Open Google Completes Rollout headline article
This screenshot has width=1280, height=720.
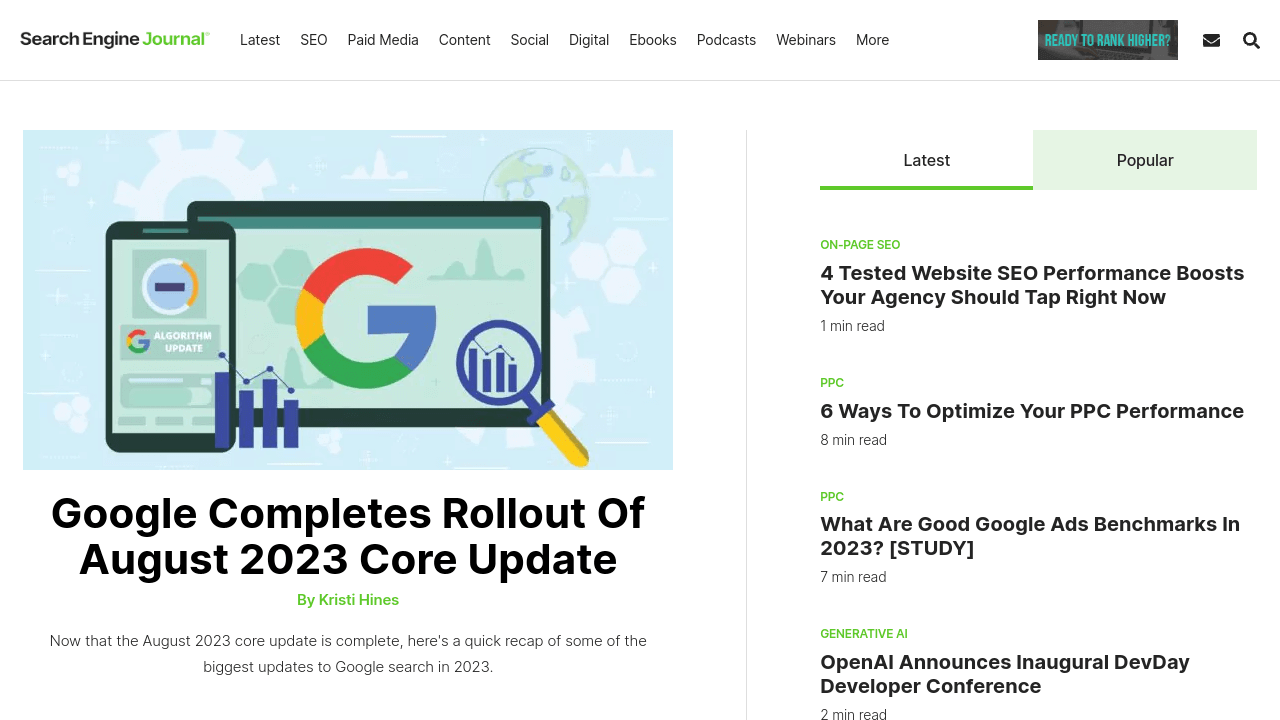pyautogui.click(x=348, y=536)
